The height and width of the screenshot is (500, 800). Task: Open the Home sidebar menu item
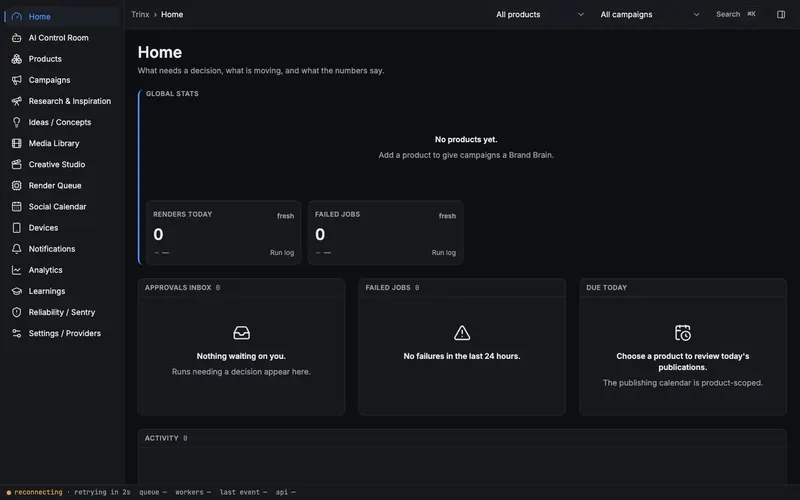62,17
